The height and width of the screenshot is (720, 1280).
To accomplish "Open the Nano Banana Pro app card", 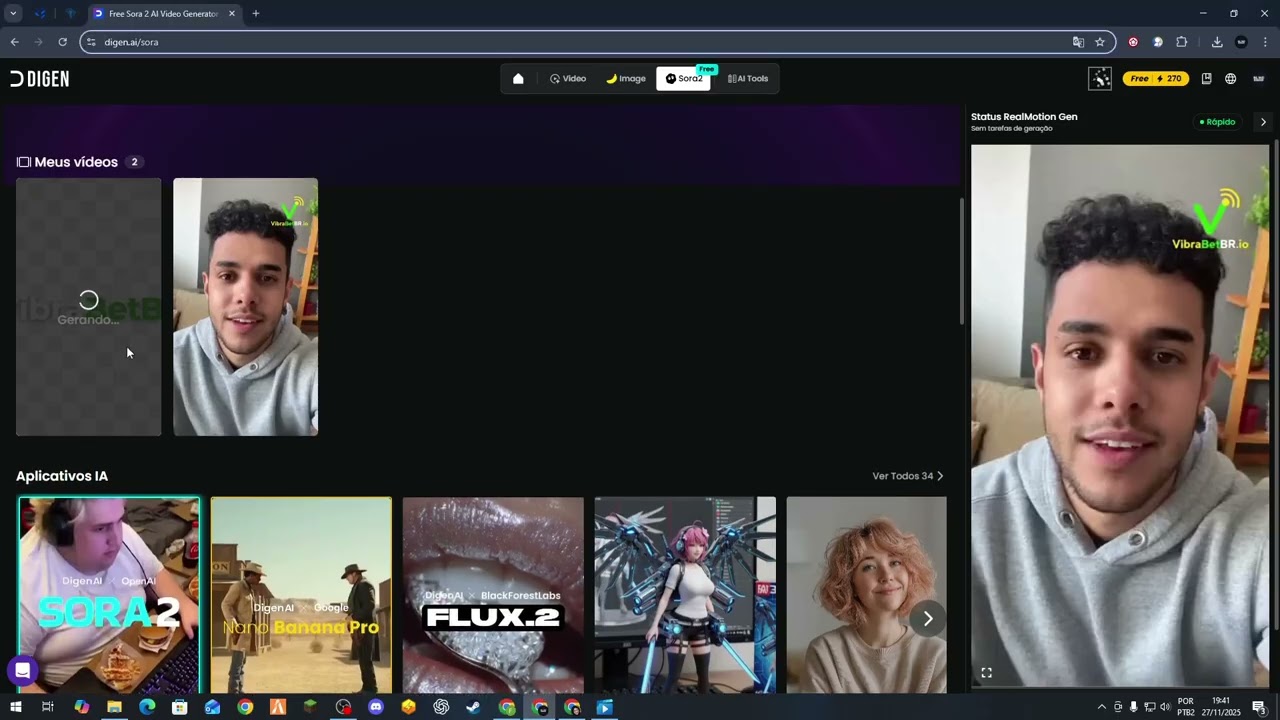I will [x=301, y=595].
